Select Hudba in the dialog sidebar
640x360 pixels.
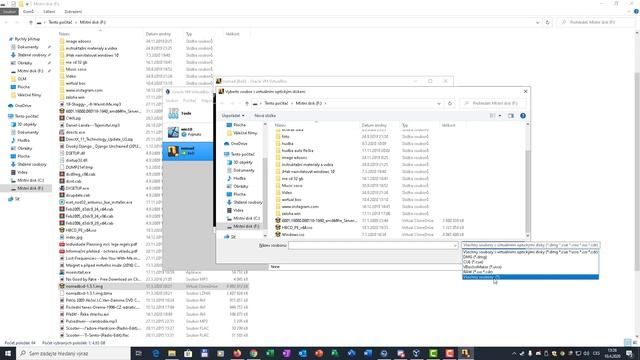tap(239, 178)
